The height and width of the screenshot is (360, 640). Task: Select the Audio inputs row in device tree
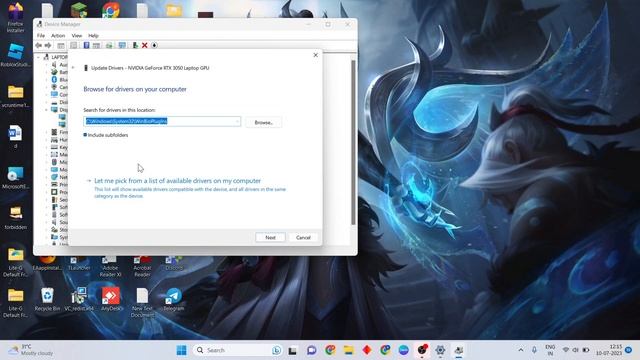click(x=60, y=65)
